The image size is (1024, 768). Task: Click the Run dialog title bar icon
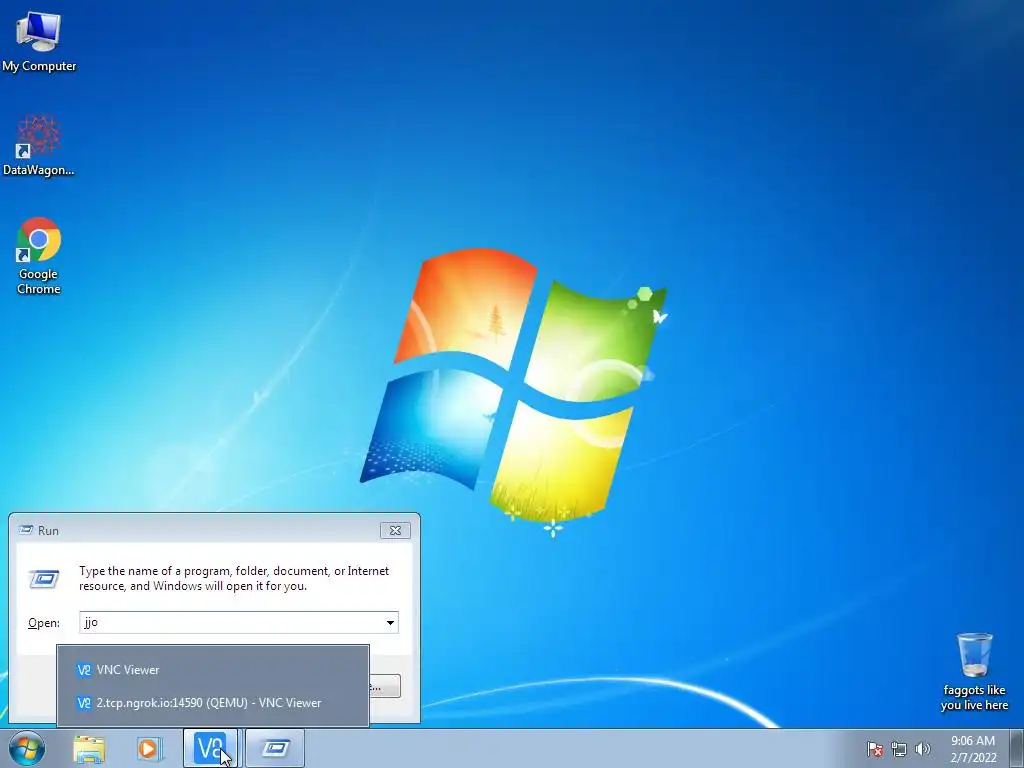[25, 530]
